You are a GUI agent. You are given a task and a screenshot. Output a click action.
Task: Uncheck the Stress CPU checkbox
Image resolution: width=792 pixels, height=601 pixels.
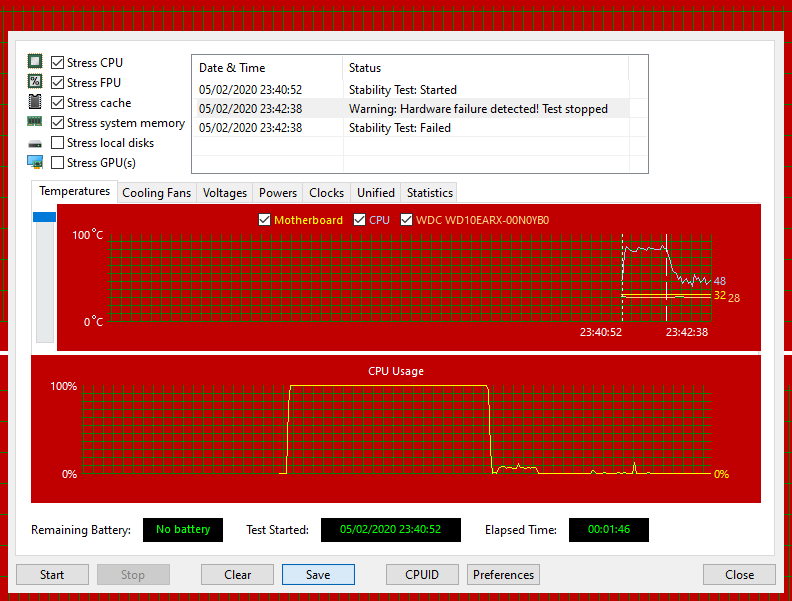tap(58, 63)
